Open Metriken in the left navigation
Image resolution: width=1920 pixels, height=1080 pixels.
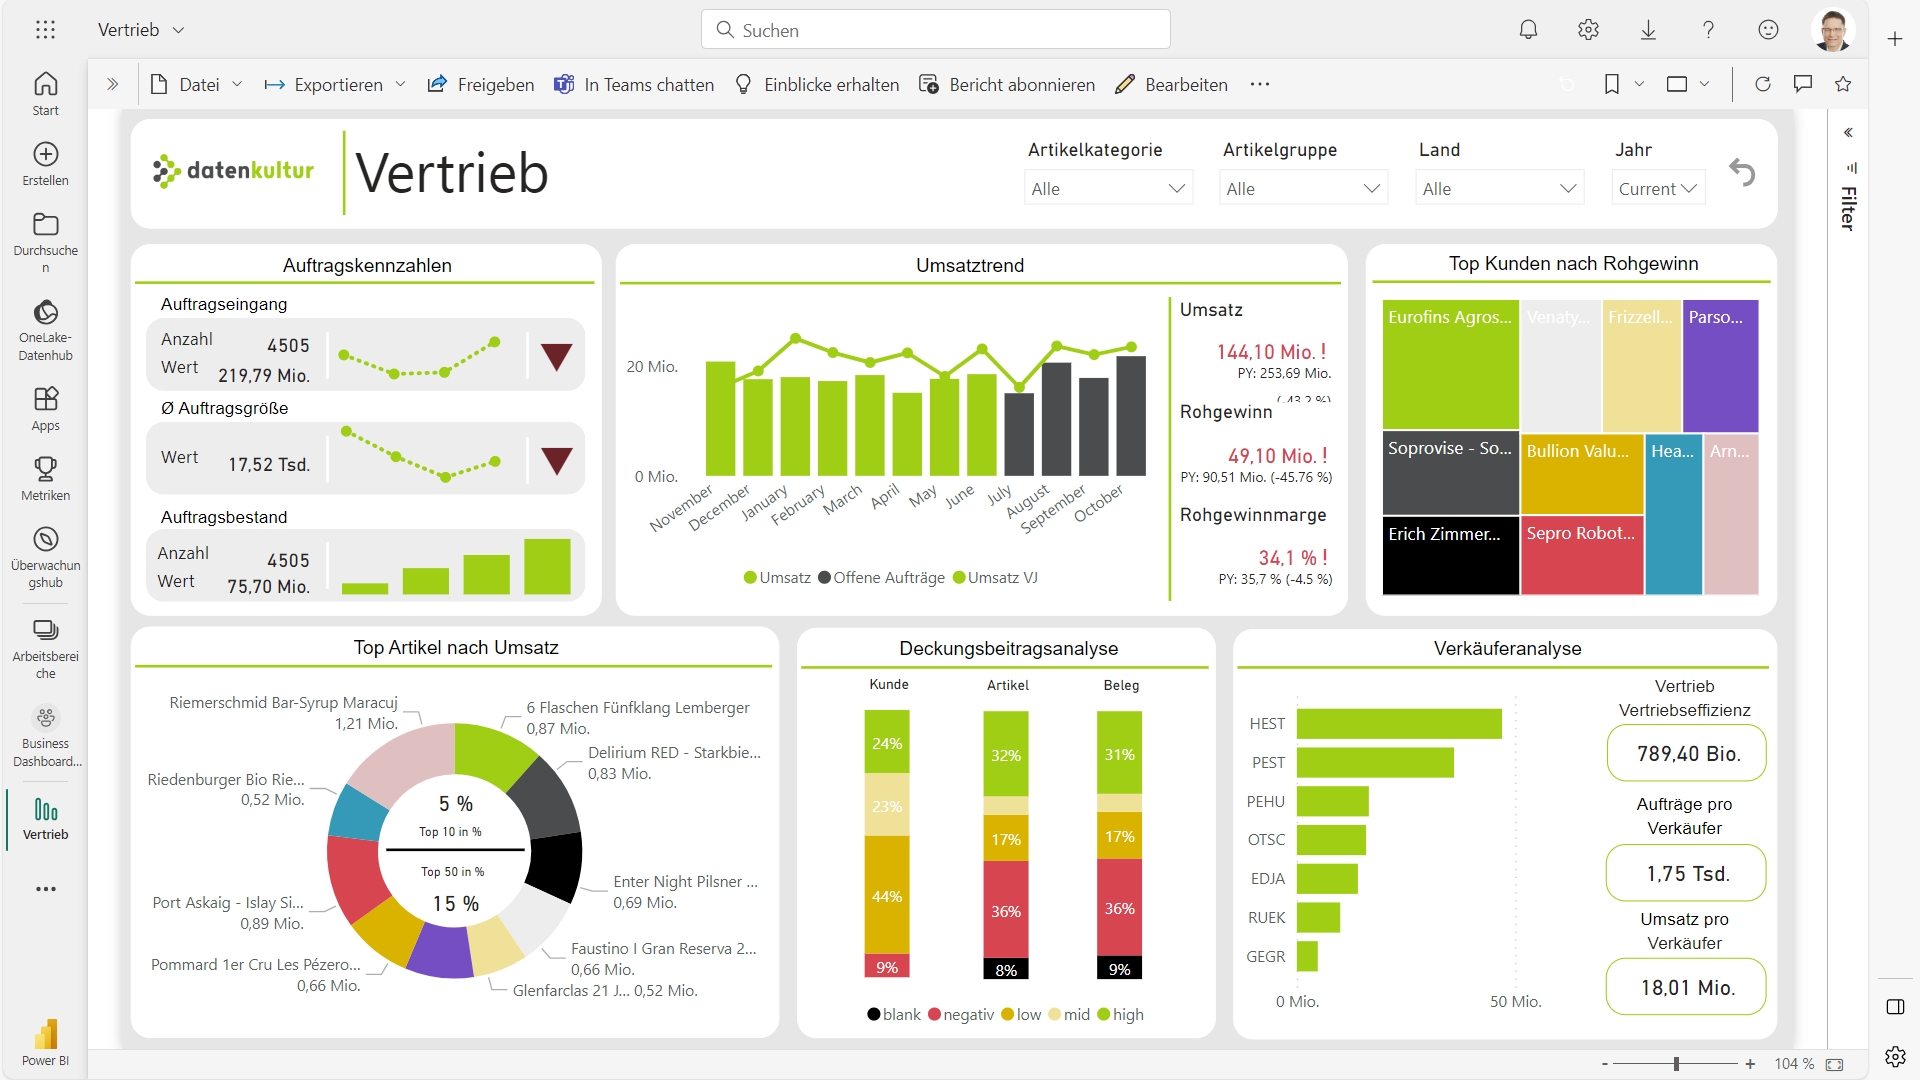pos(45,477)
